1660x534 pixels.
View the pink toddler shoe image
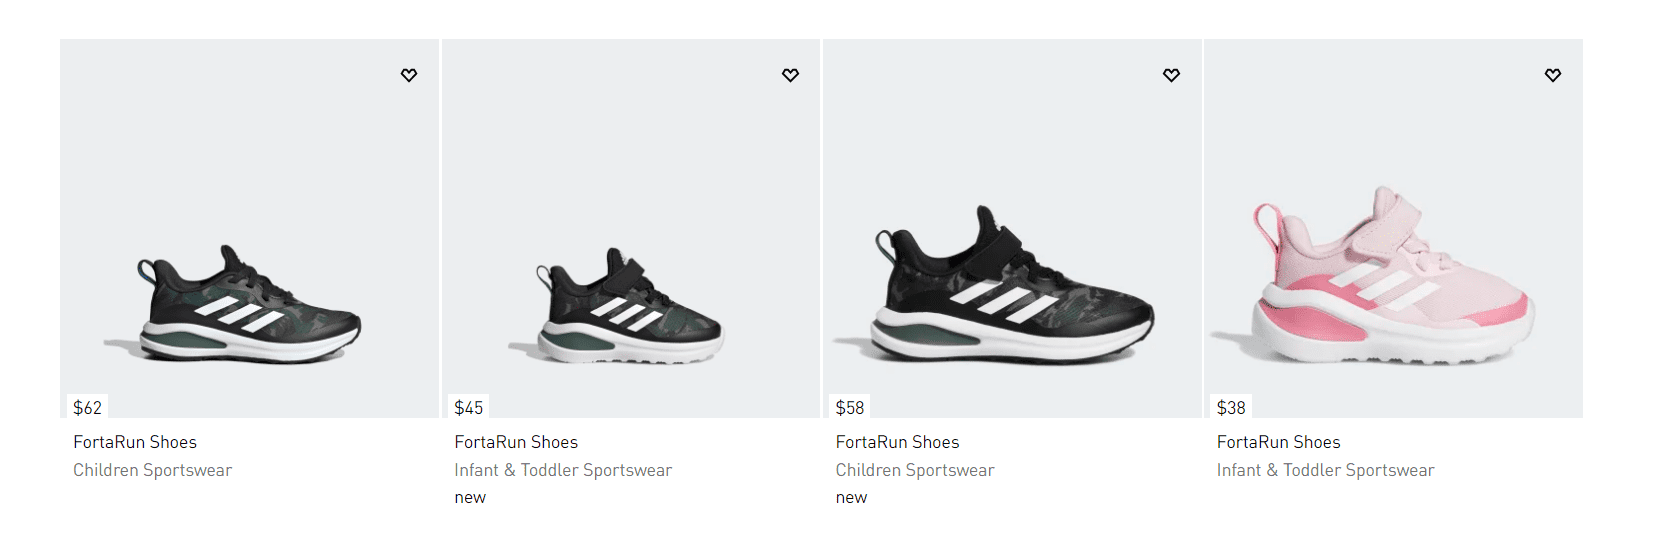click(1393, 228)
